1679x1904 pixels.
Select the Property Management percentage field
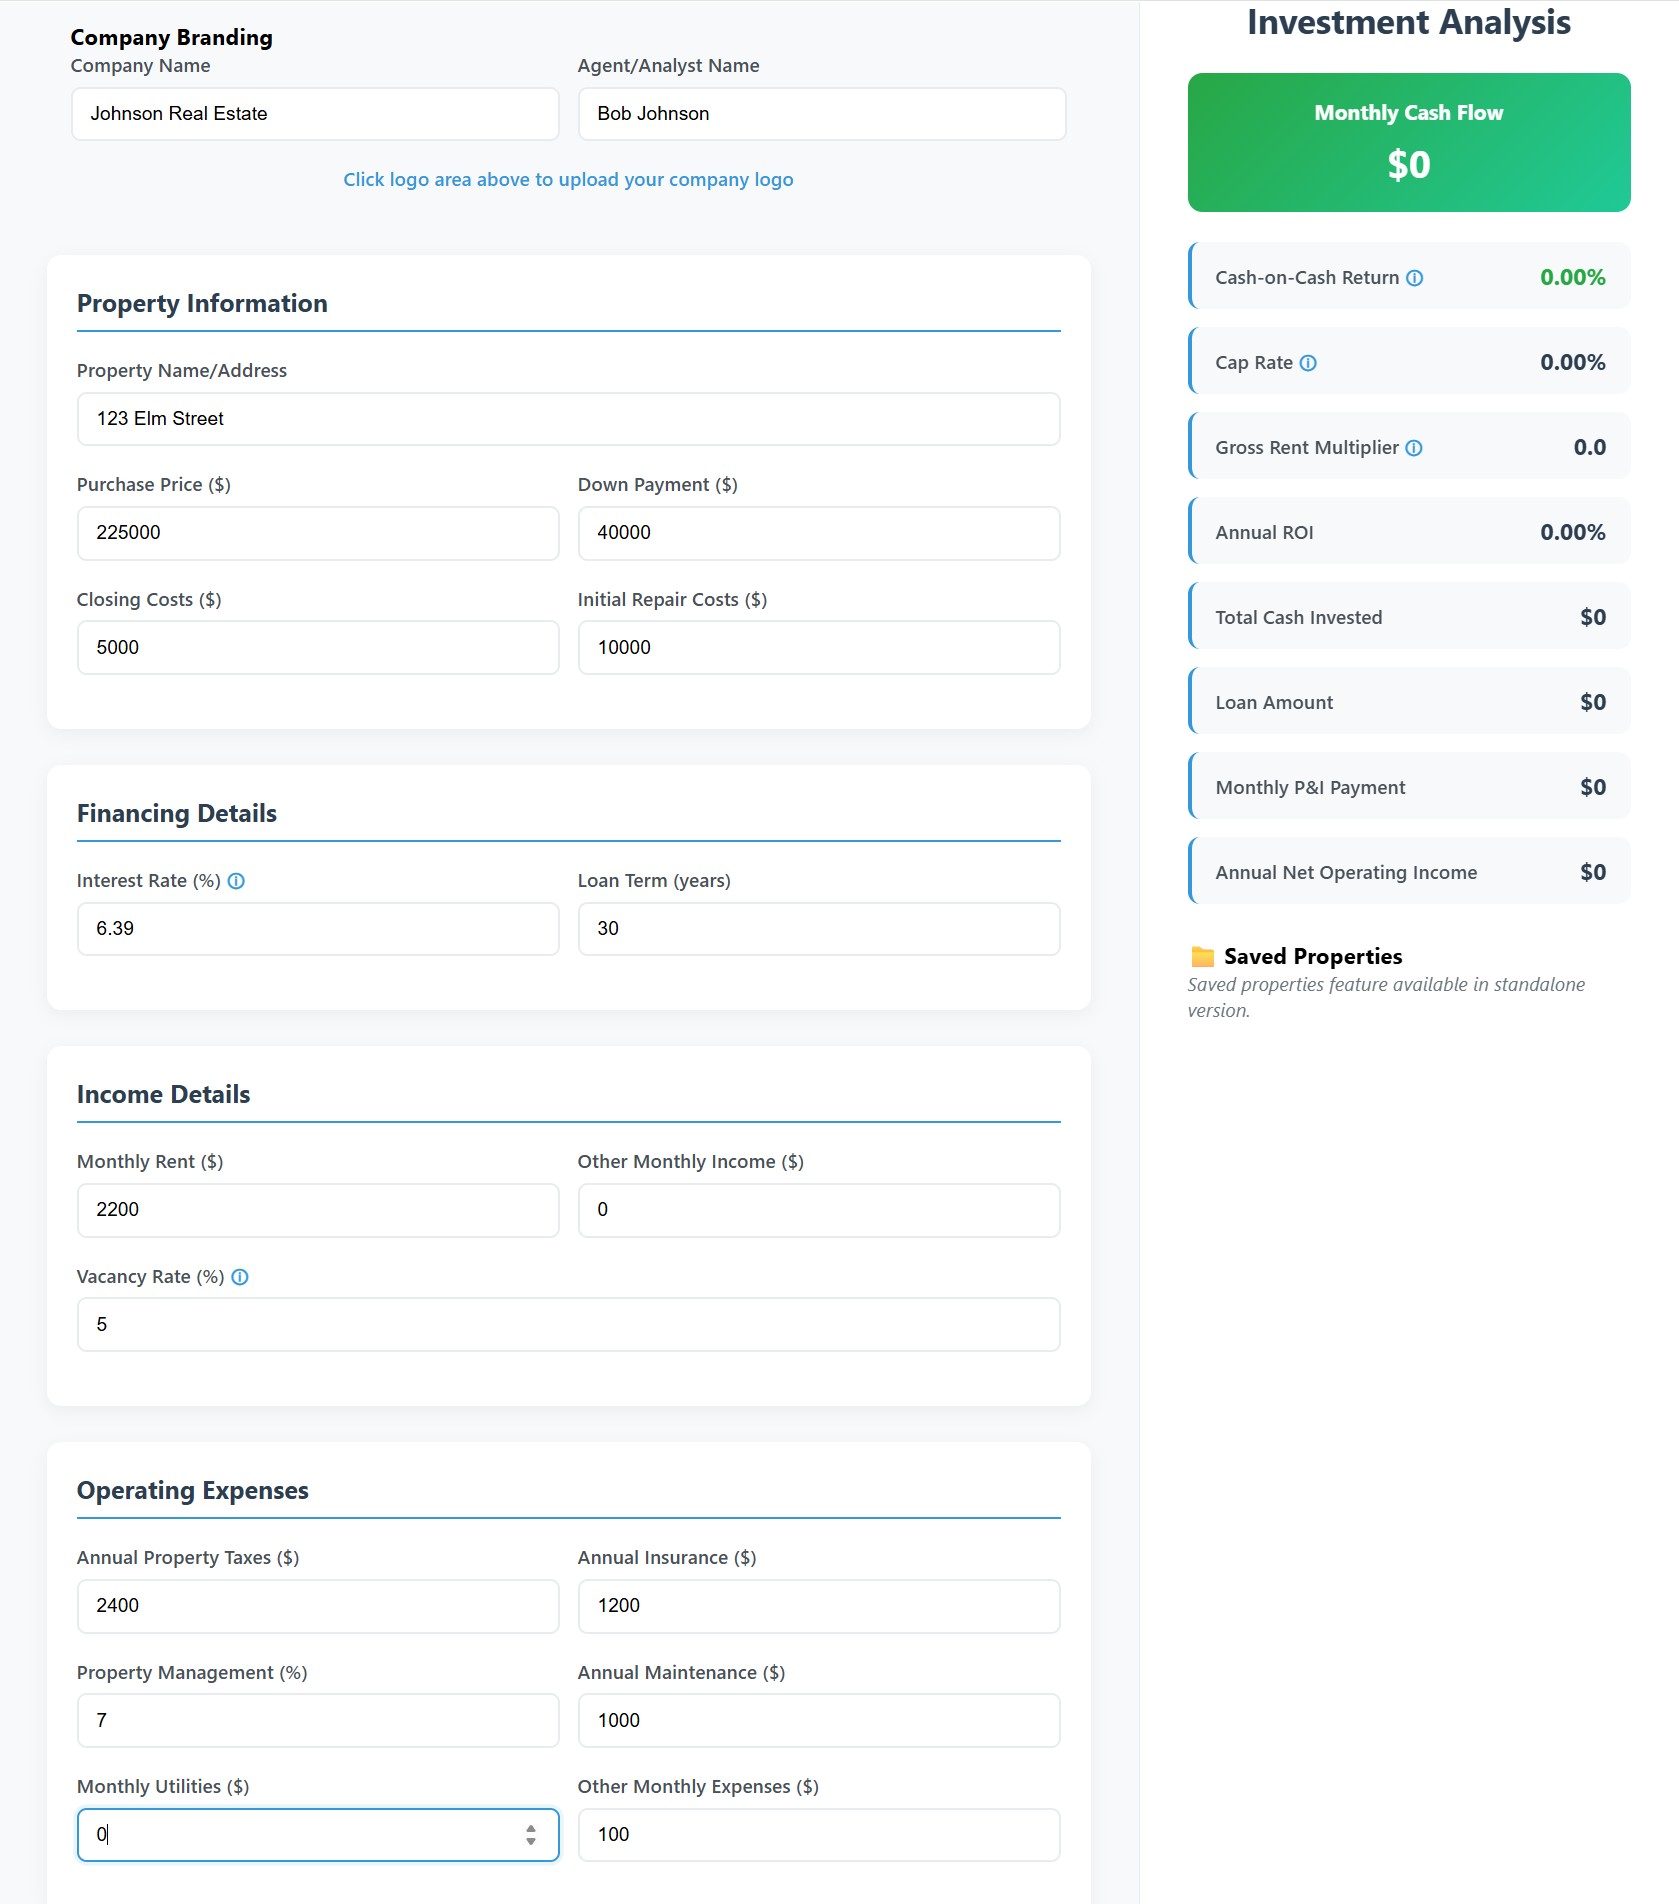click(318, 1720)
